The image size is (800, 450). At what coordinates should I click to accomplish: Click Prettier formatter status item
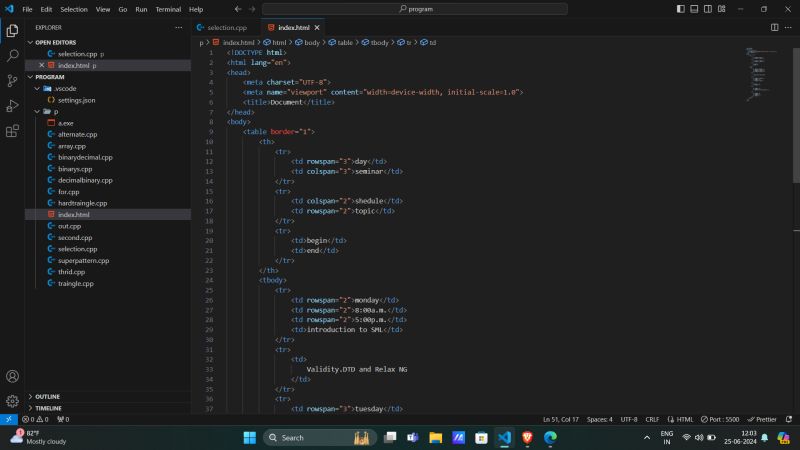[x=762, y=419]
